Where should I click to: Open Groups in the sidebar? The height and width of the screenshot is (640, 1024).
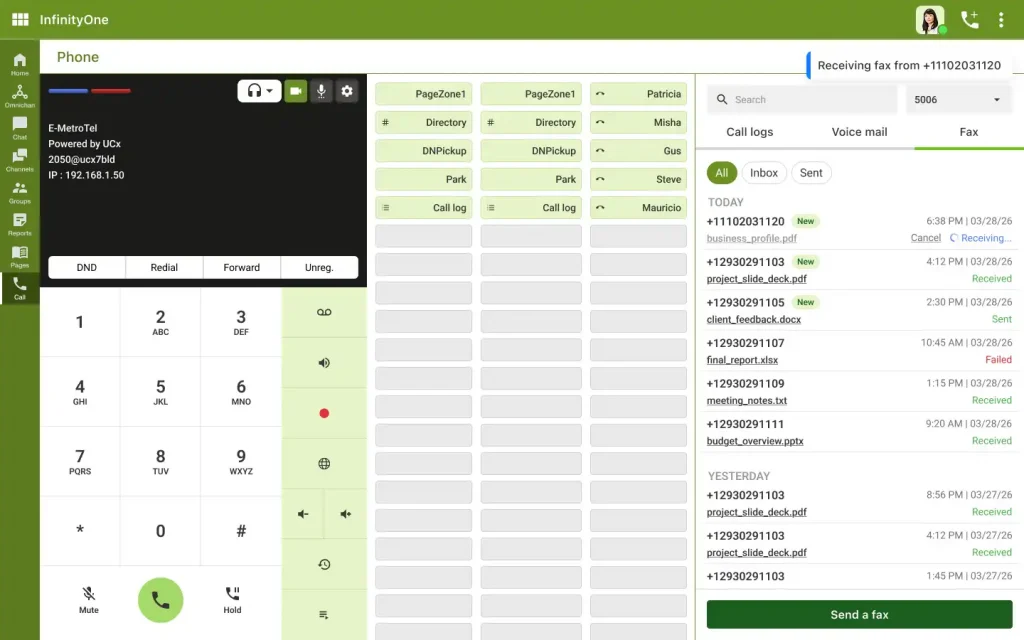coord(20,192)
